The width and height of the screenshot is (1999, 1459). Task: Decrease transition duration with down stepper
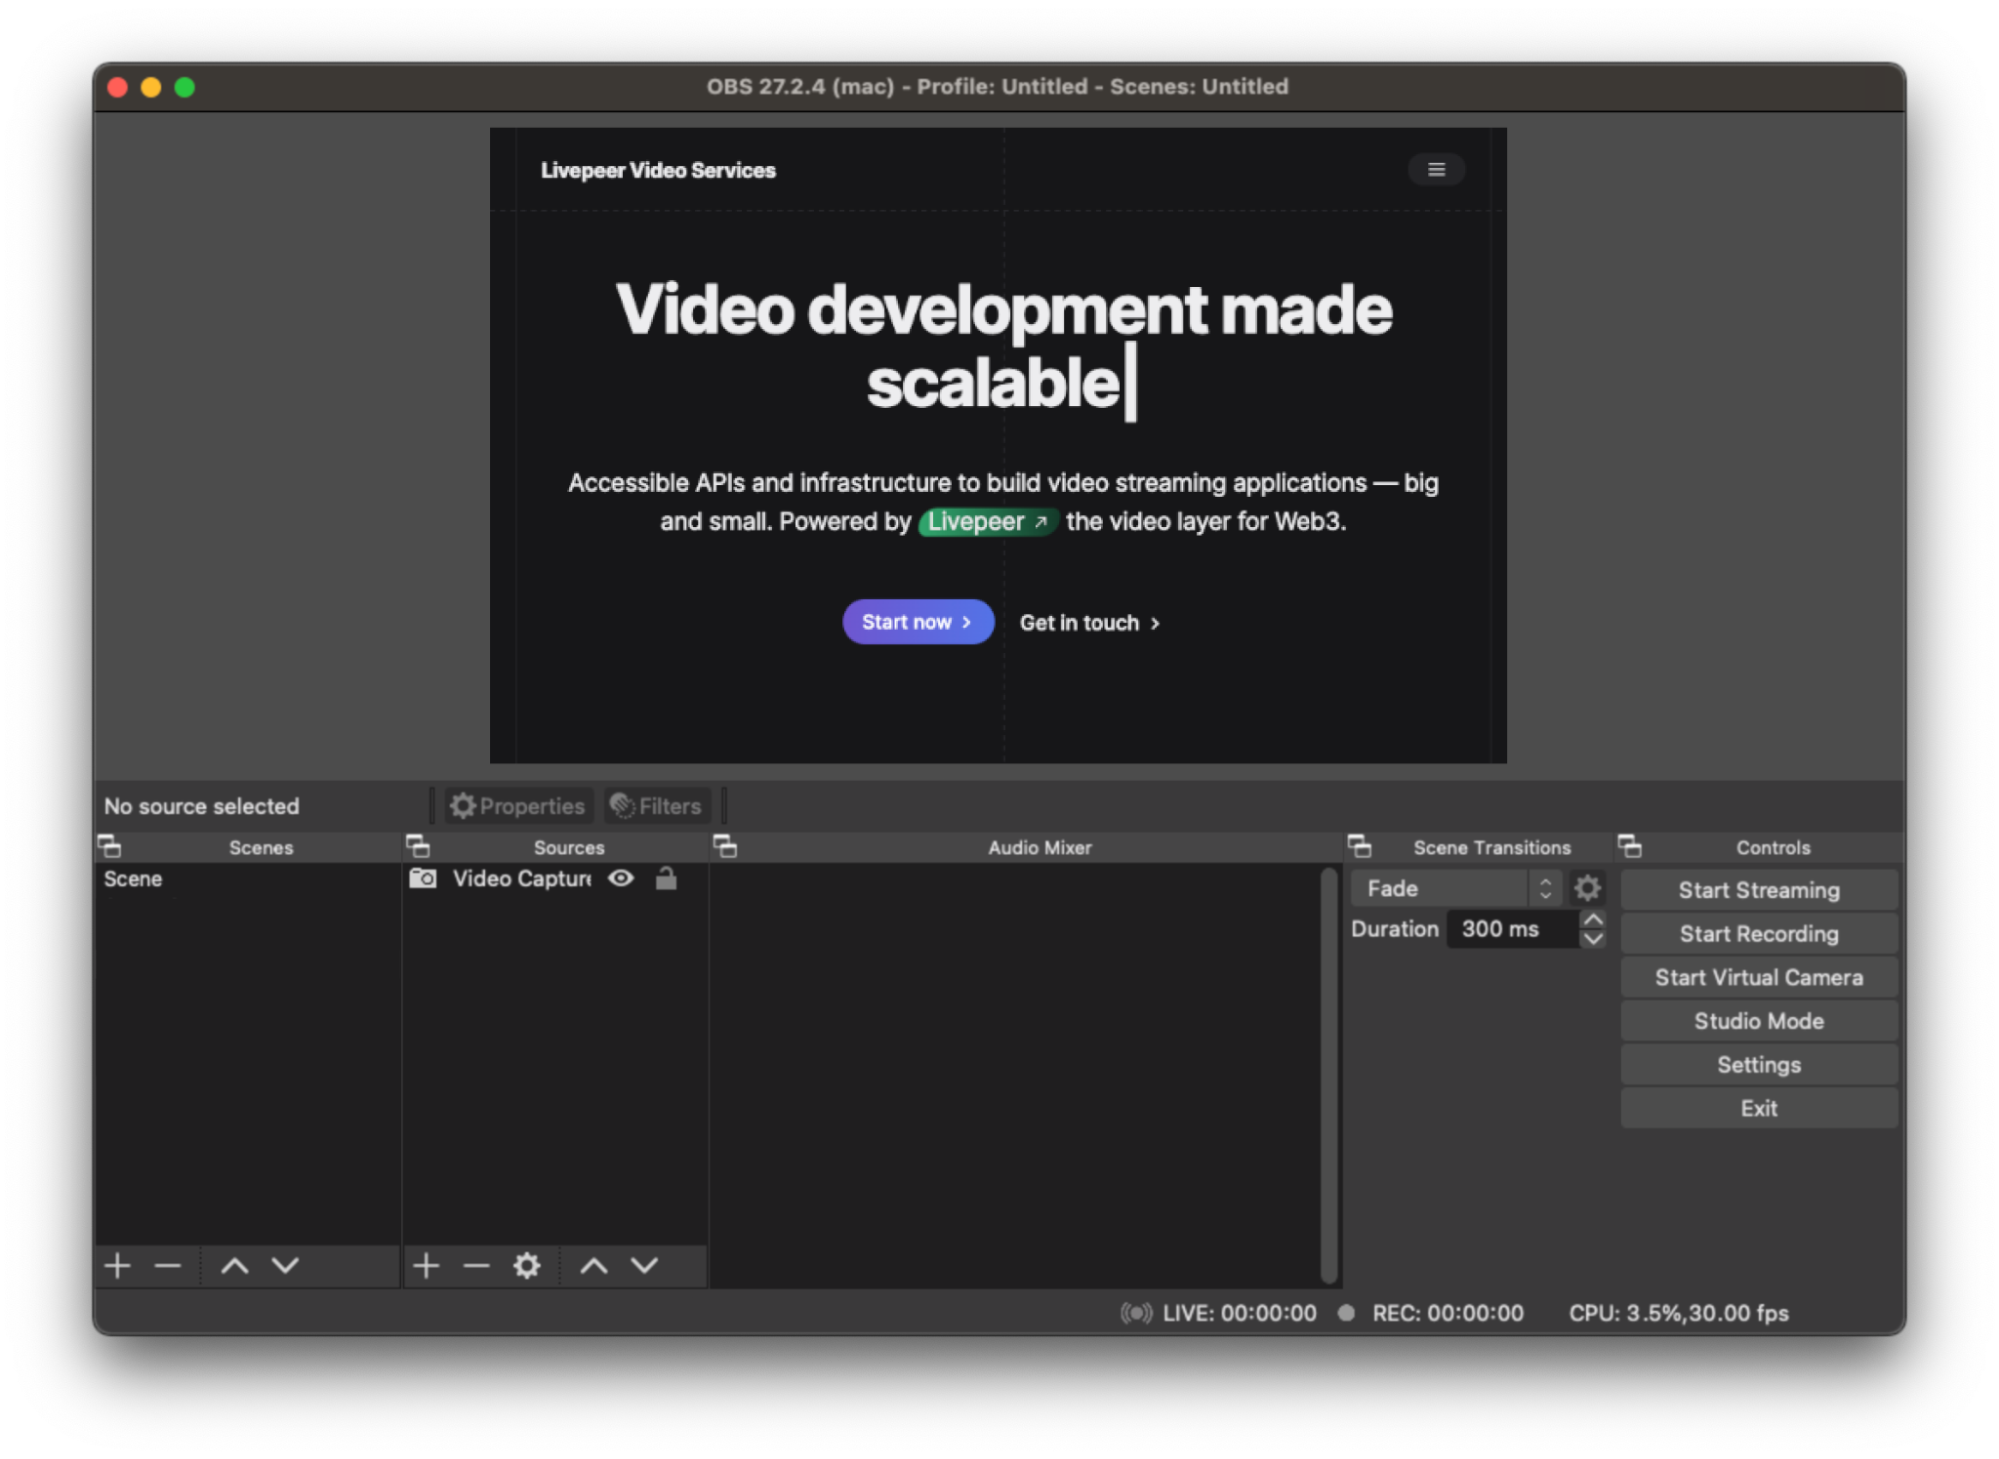(1593, 939)
